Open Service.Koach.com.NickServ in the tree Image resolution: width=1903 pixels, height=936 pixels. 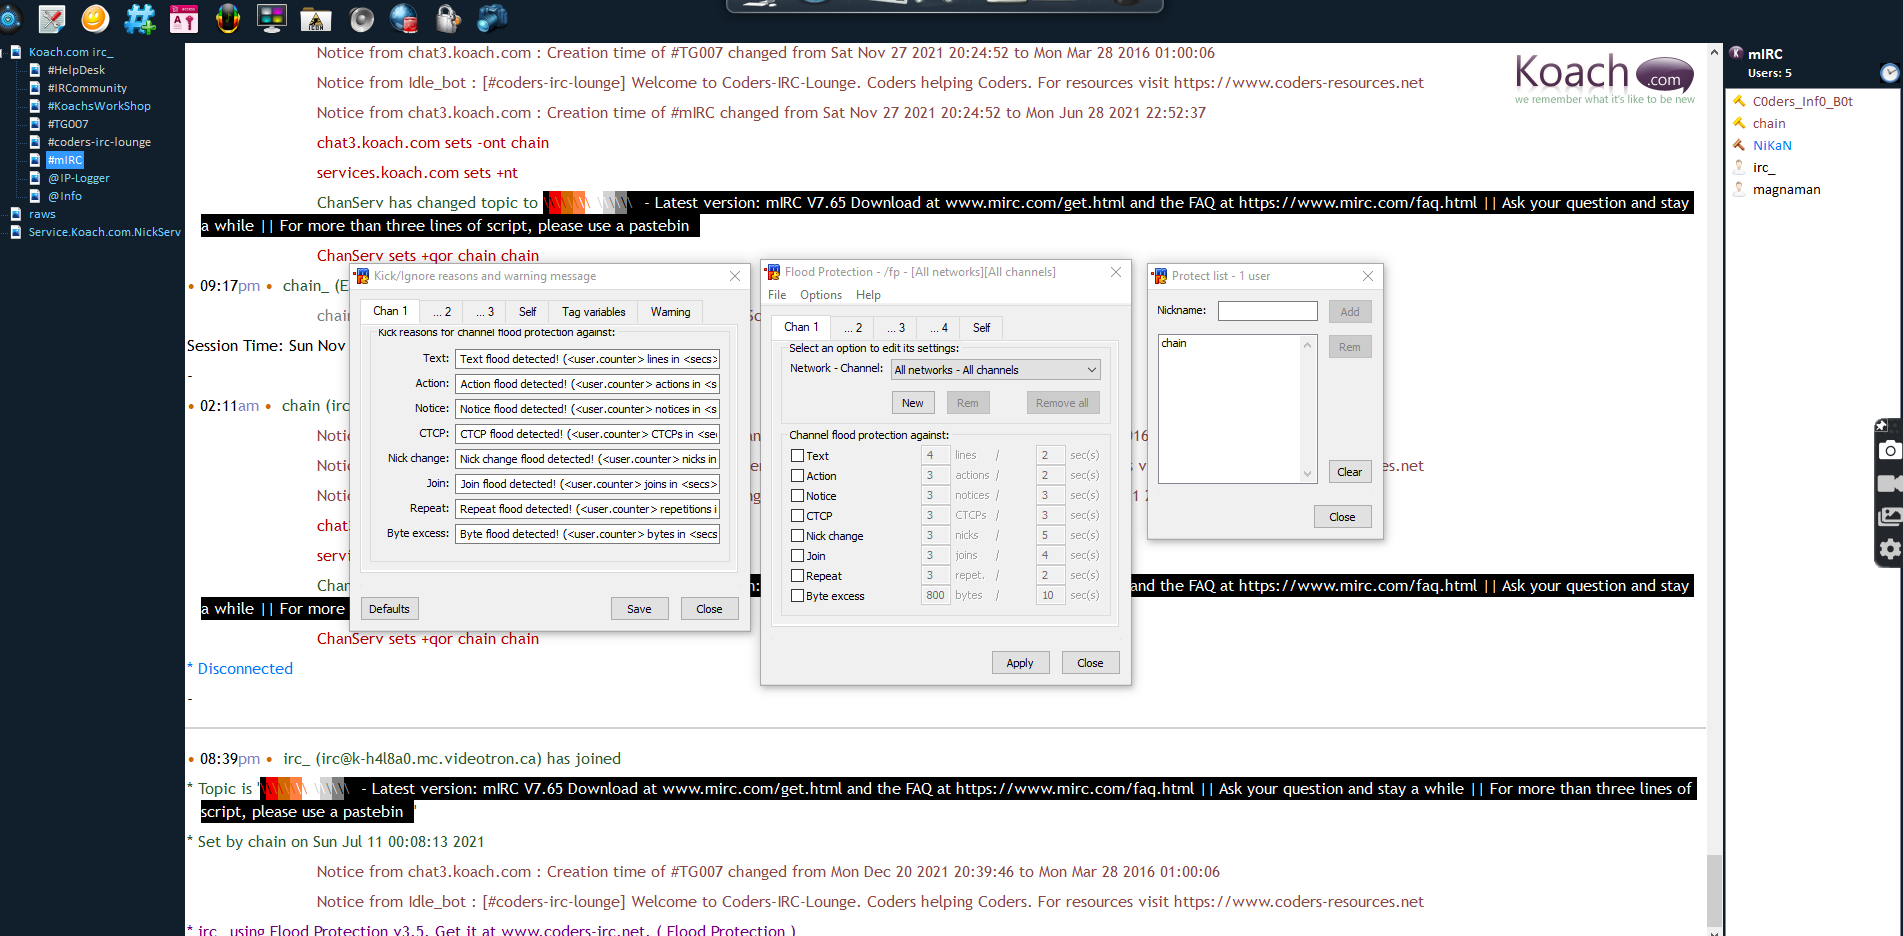point(104,232)
